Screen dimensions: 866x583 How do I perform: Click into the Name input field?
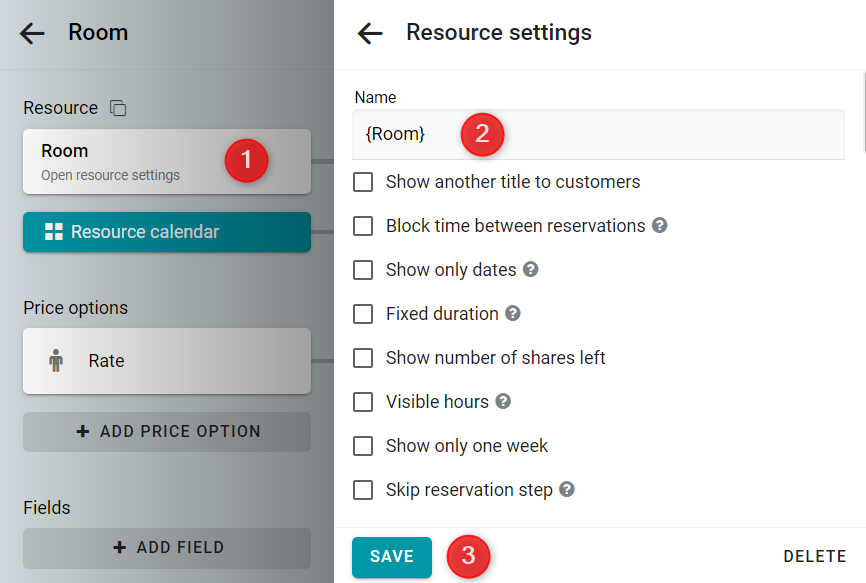pyautogui.click(x=598, y=134)
